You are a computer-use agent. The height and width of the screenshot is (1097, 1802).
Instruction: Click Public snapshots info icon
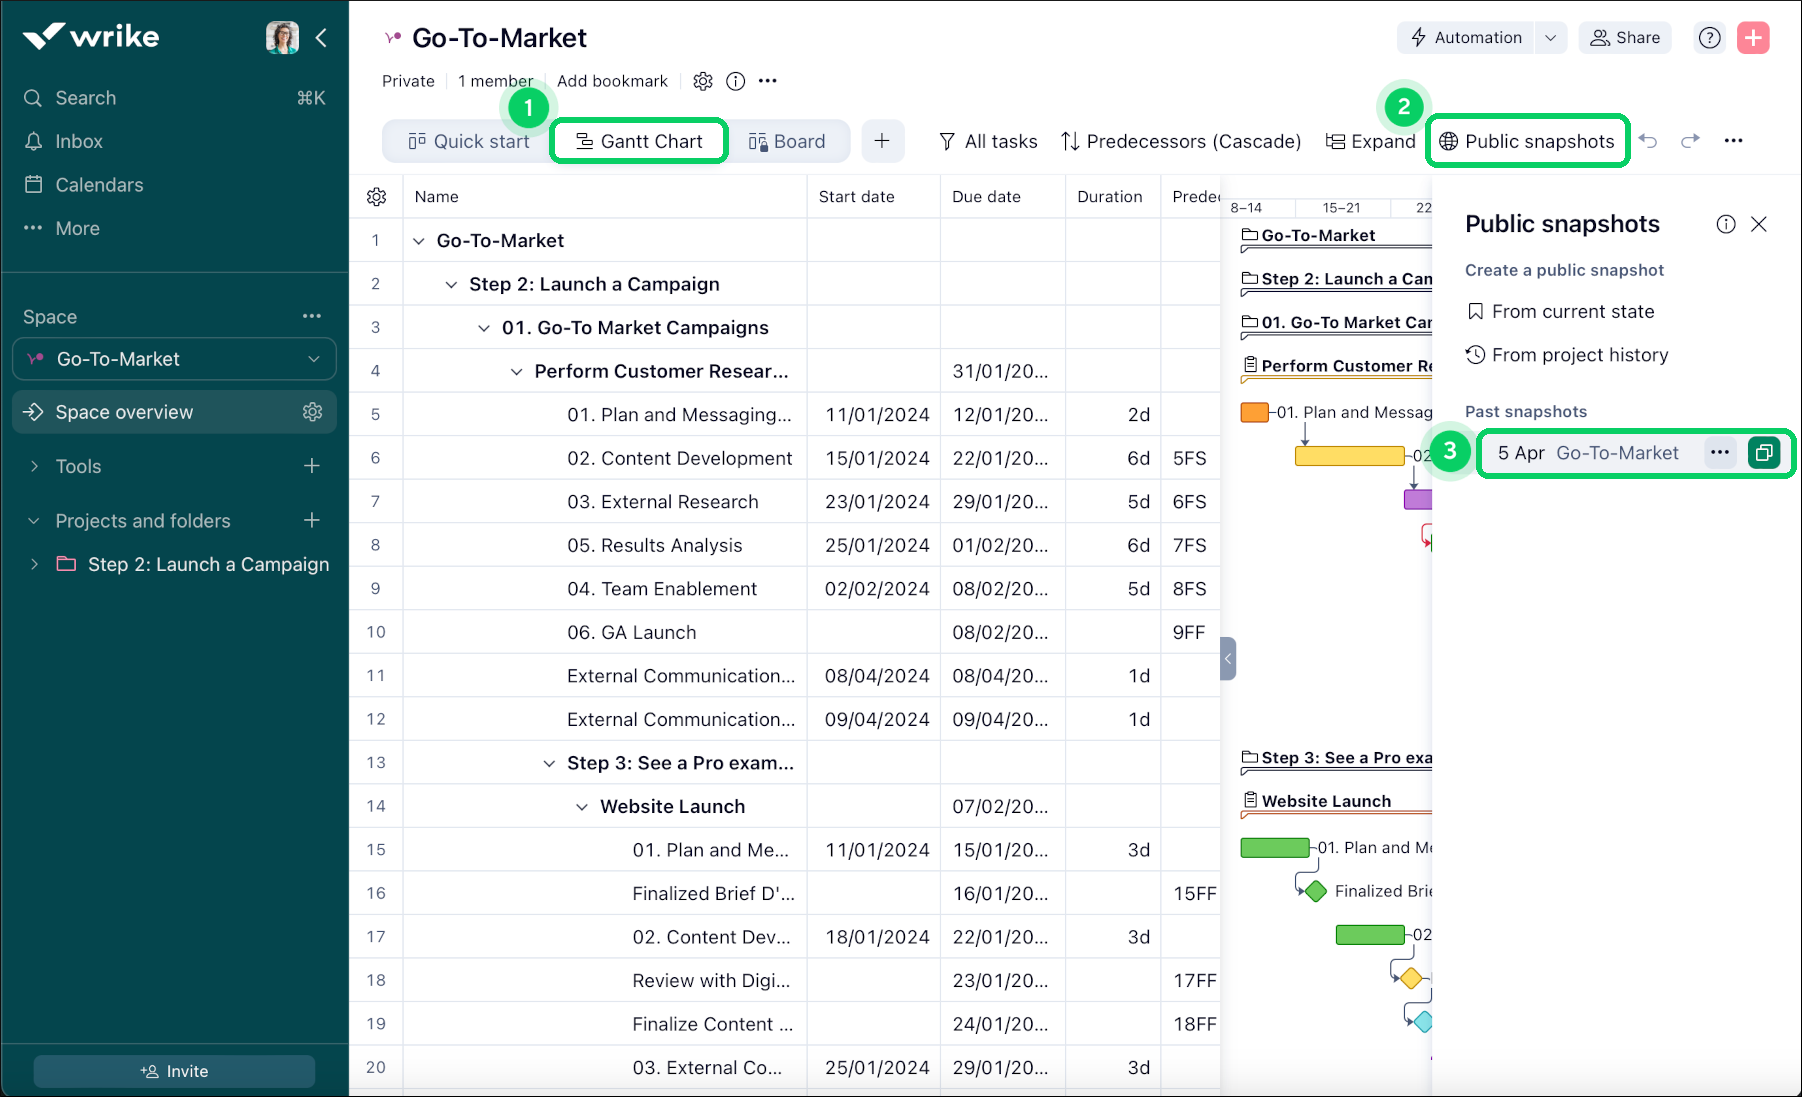pyautogui.click(x=1726, y=224)
